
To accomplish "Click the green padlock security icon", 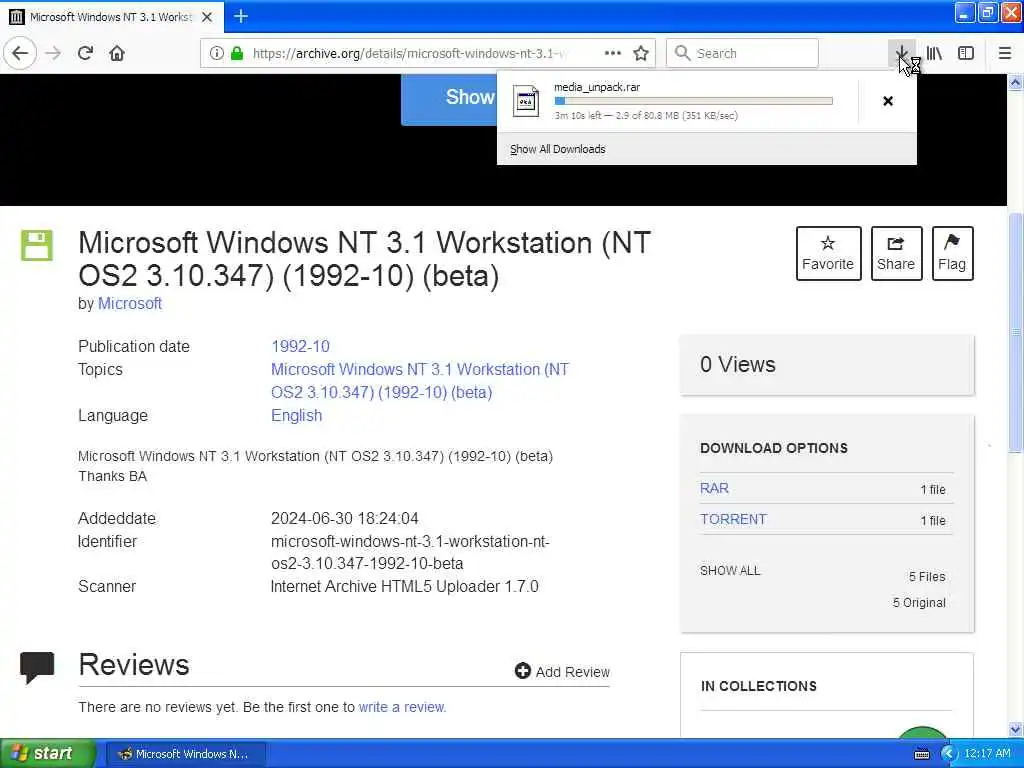I will pyautogui.click(x=237, y=53).
